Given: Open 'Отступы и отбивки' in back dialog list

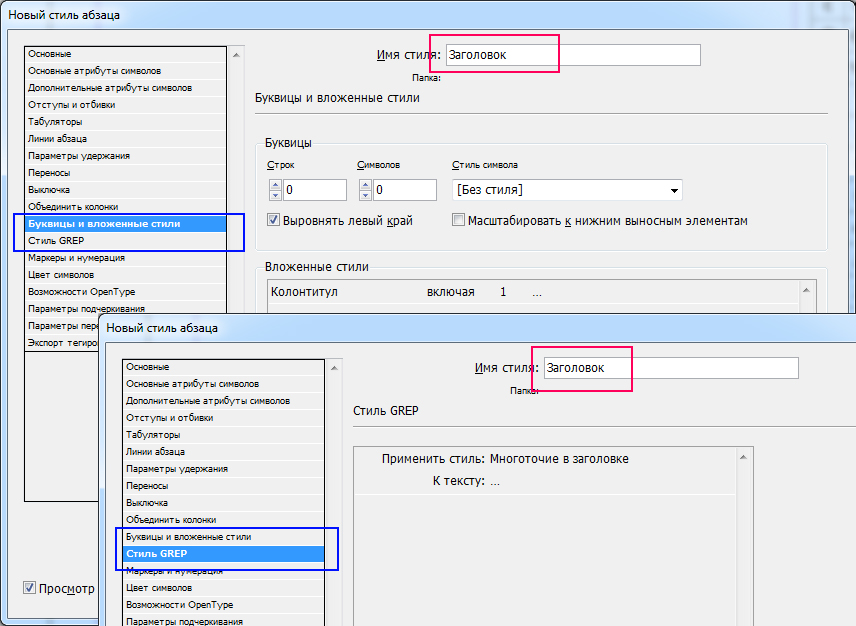Looking at the screenshot, I should [x=126, y=105].
